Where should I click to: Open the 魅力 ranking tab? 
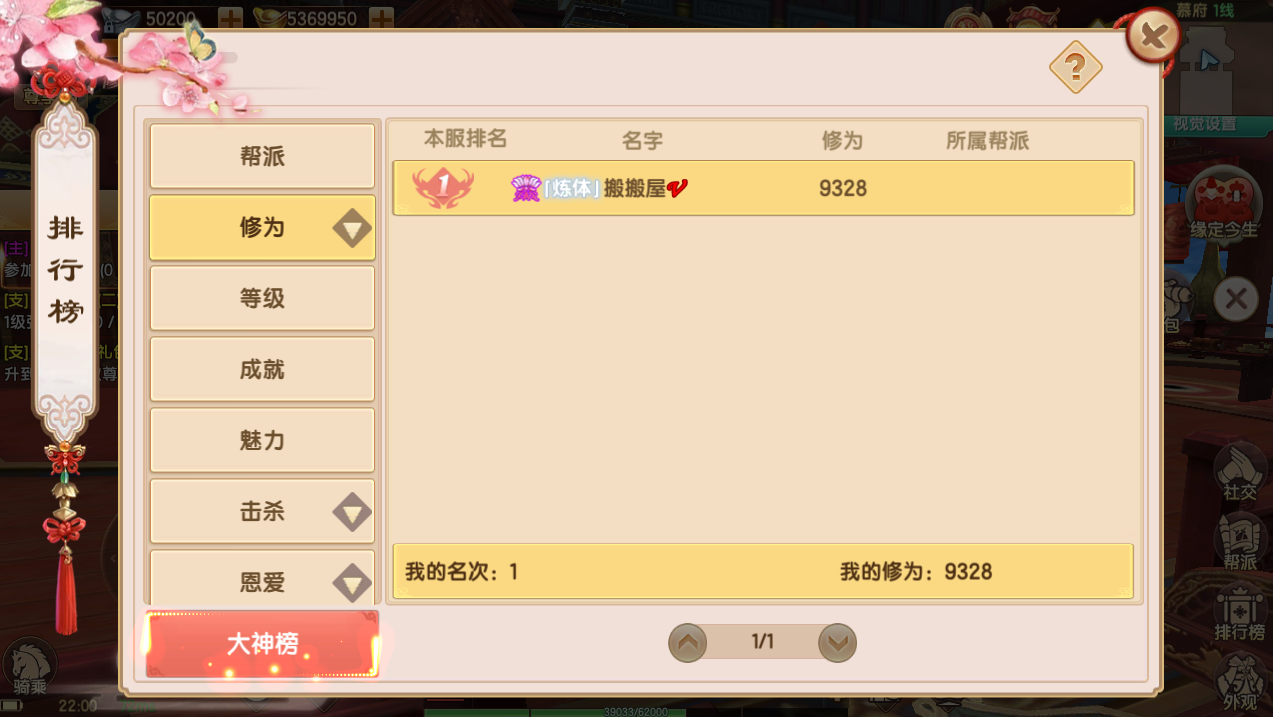[262, 441]
